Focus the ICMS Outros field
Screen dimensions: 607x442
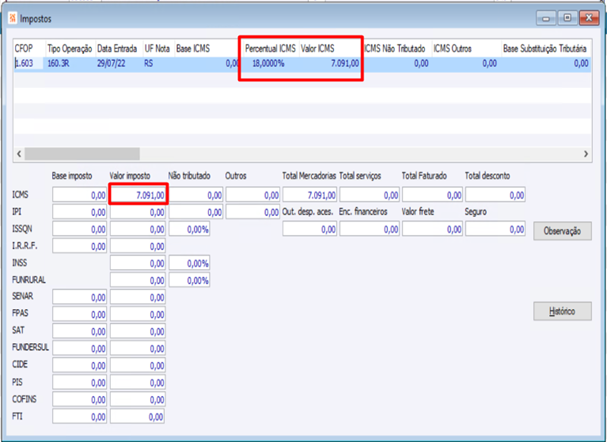[x=253, y=195]
